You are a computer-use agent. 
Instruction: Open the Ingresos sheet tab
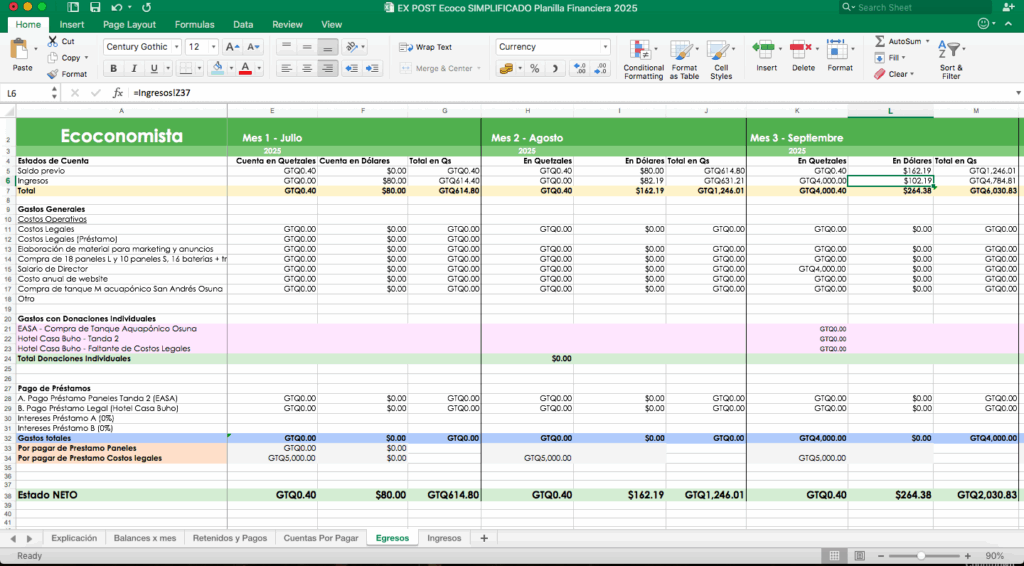pyautogui.click(x=444, y=538)
